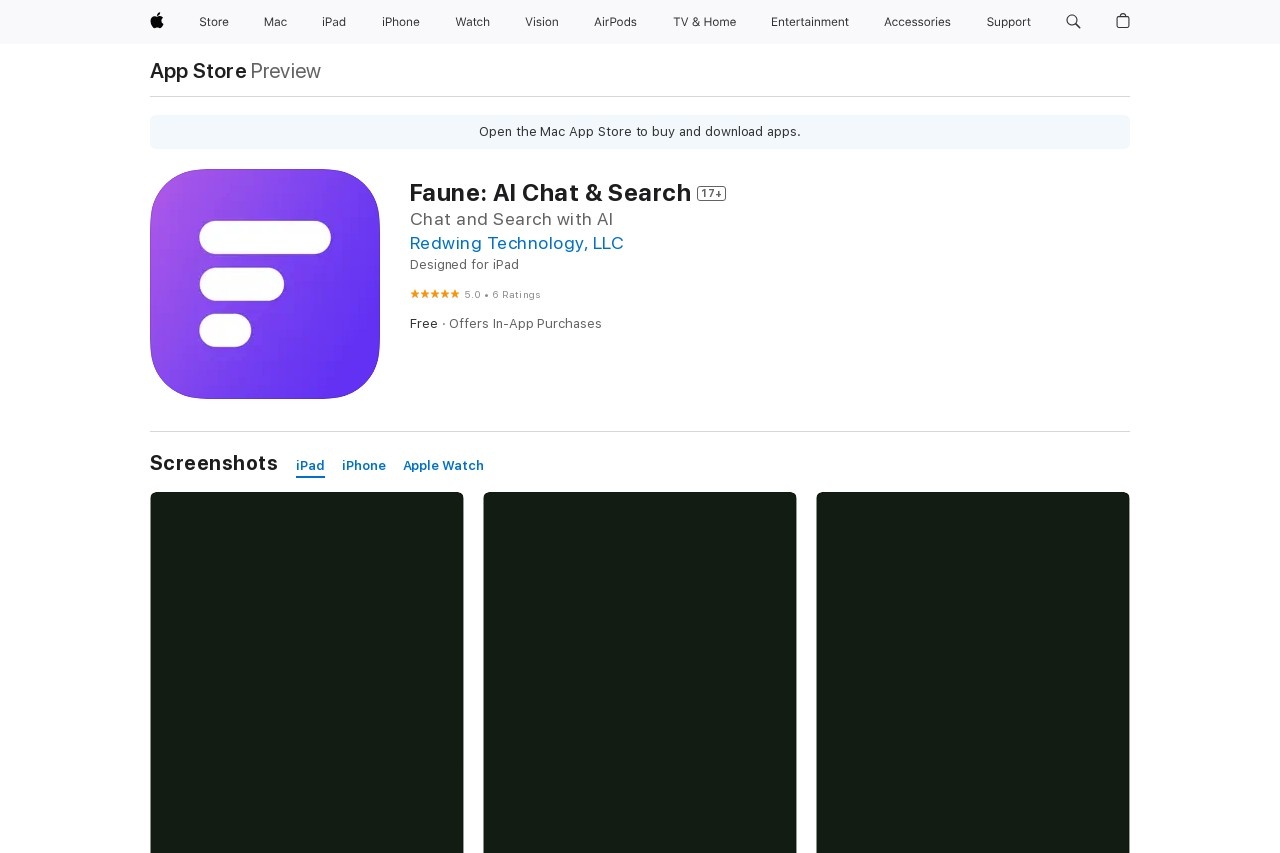Image resolution: width=1280 pixels, height=853 pixels.
Task: Click the 17+ age rating badge
Action: (x=711, y=193)
